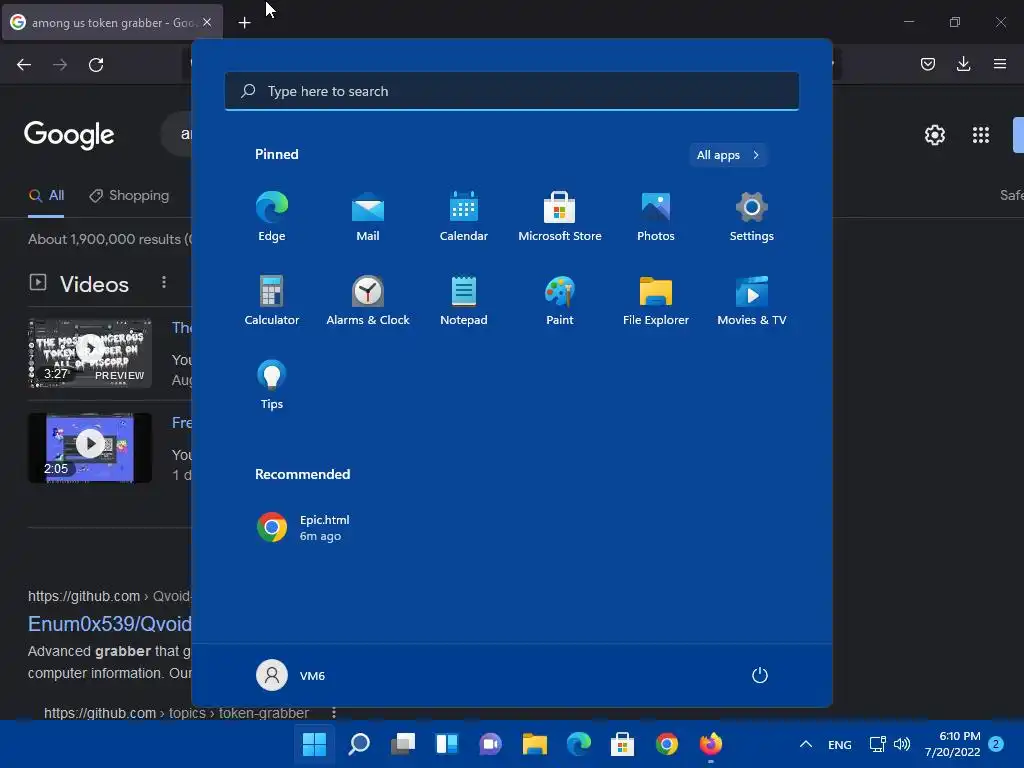This screenshot has width=1024, height=768.
Task: Open File Explorer from pinned apps
Action: 656,300
